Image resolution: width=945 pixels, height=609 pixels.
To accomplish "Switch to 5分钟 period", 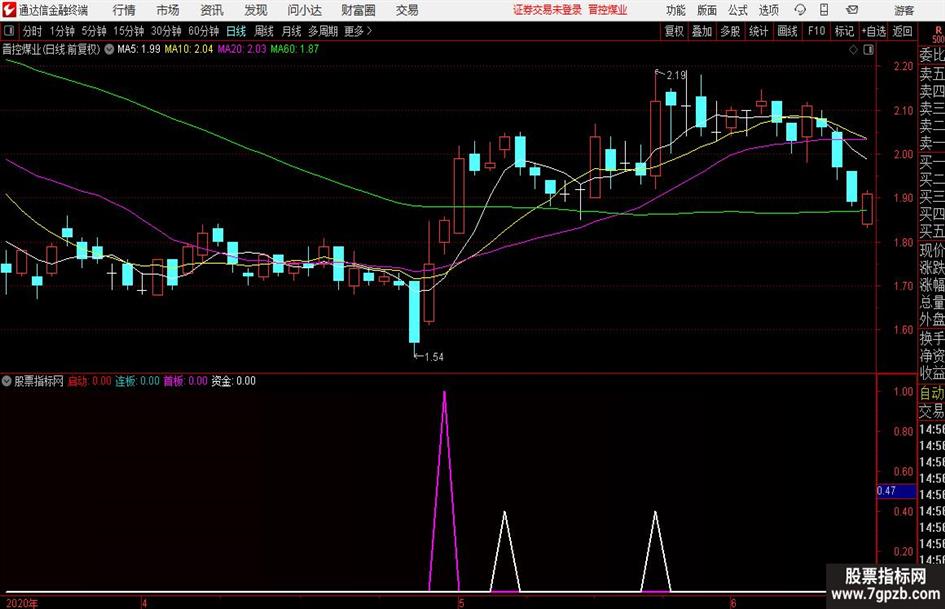I will [93, 31].
